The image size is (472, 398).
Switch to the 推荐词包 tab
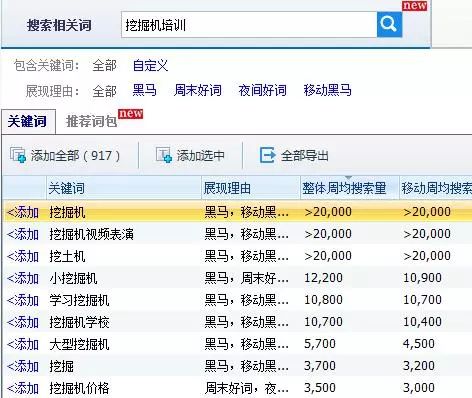point(92,121)
